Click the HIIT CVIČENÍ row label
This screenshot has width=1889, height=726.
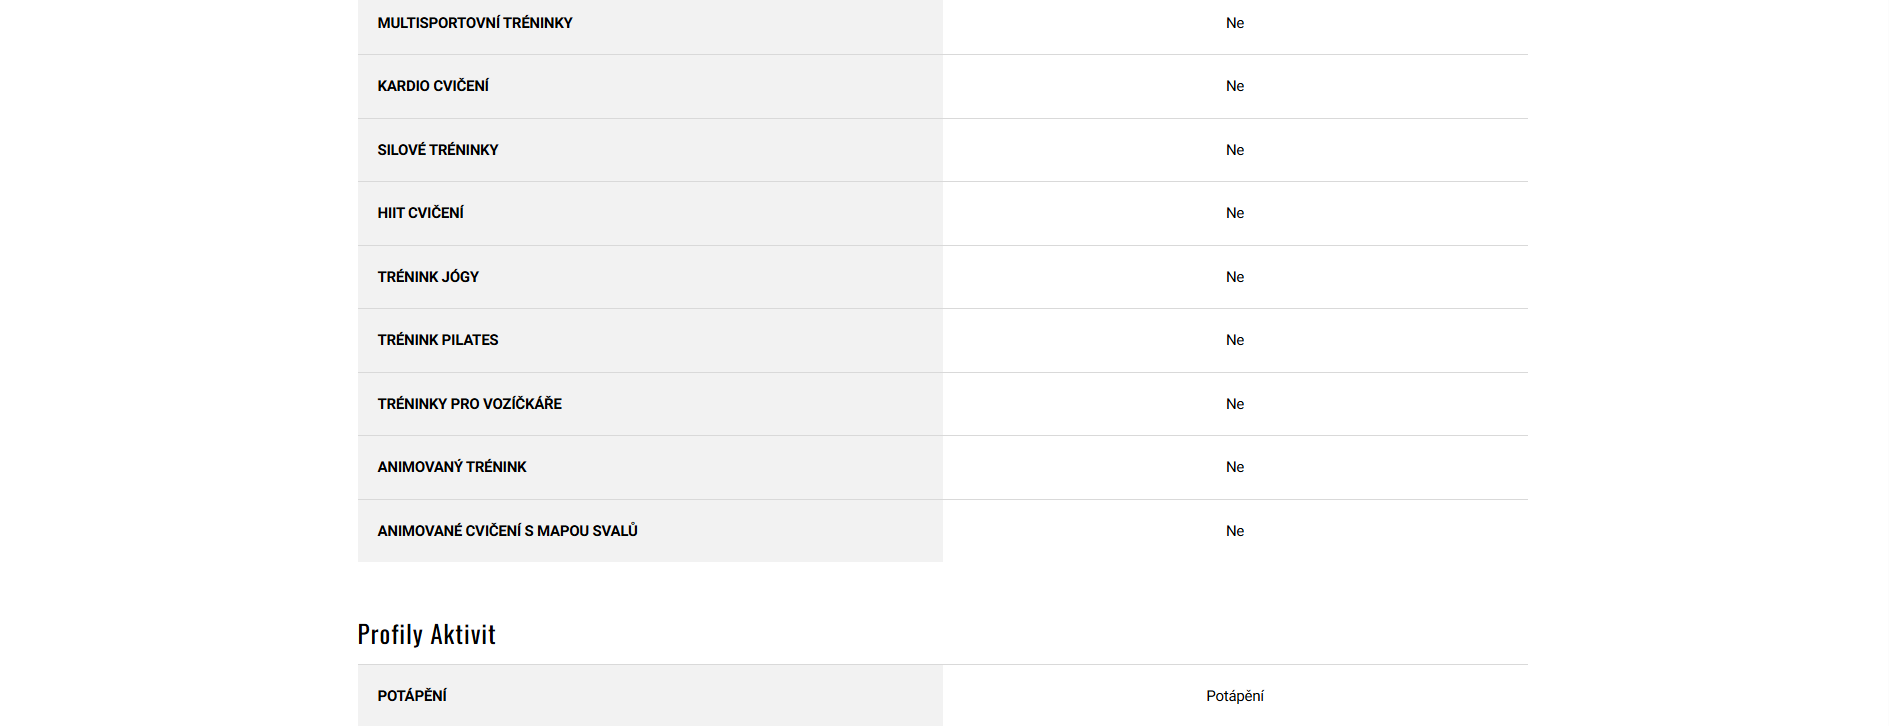coord(421,213)
